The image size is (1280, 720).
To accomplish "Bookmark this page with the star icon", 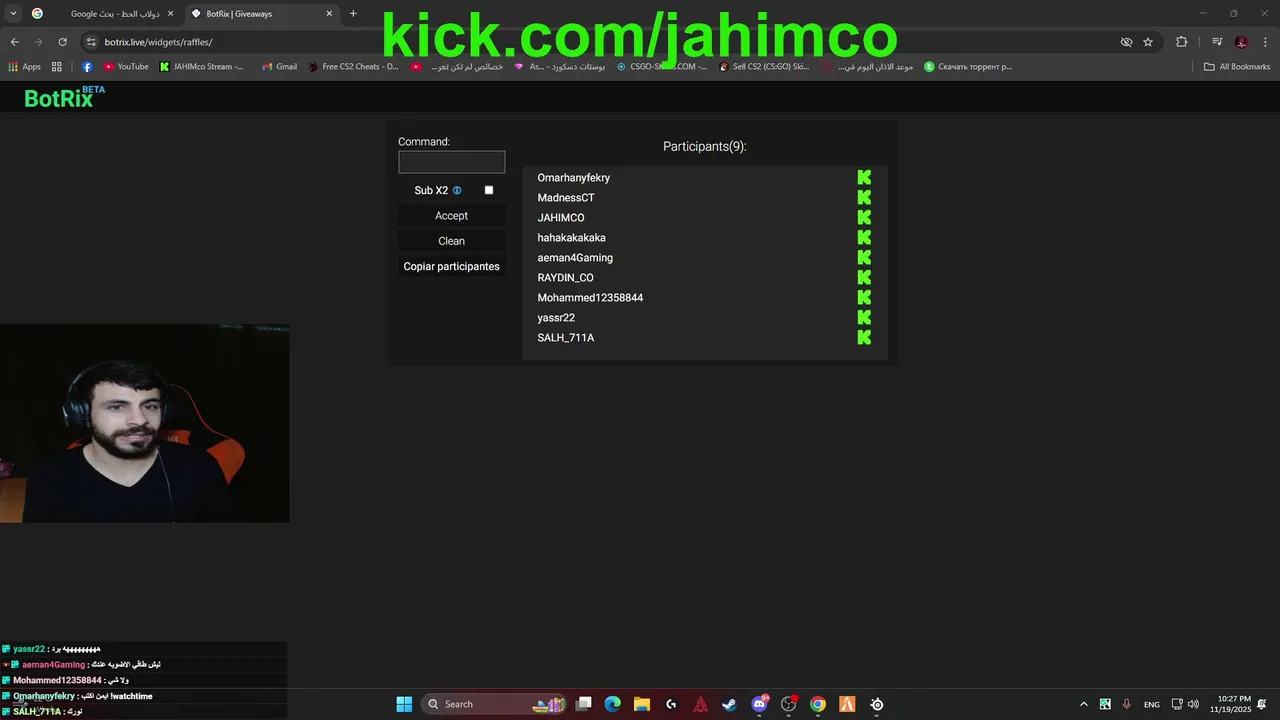I will [x=1148, y=42].
